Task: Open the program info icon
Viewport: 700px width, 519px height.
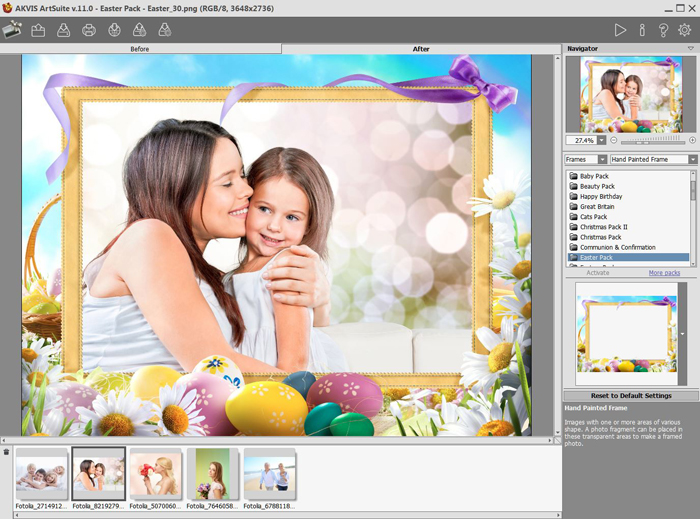Action: (642, 30)
